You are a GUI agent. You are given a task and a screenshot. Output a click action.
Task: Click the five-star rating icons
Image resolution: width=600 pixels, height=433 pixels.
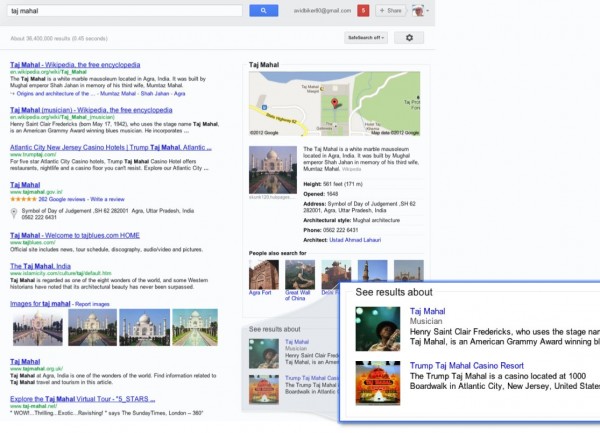(x=23, y=199)
